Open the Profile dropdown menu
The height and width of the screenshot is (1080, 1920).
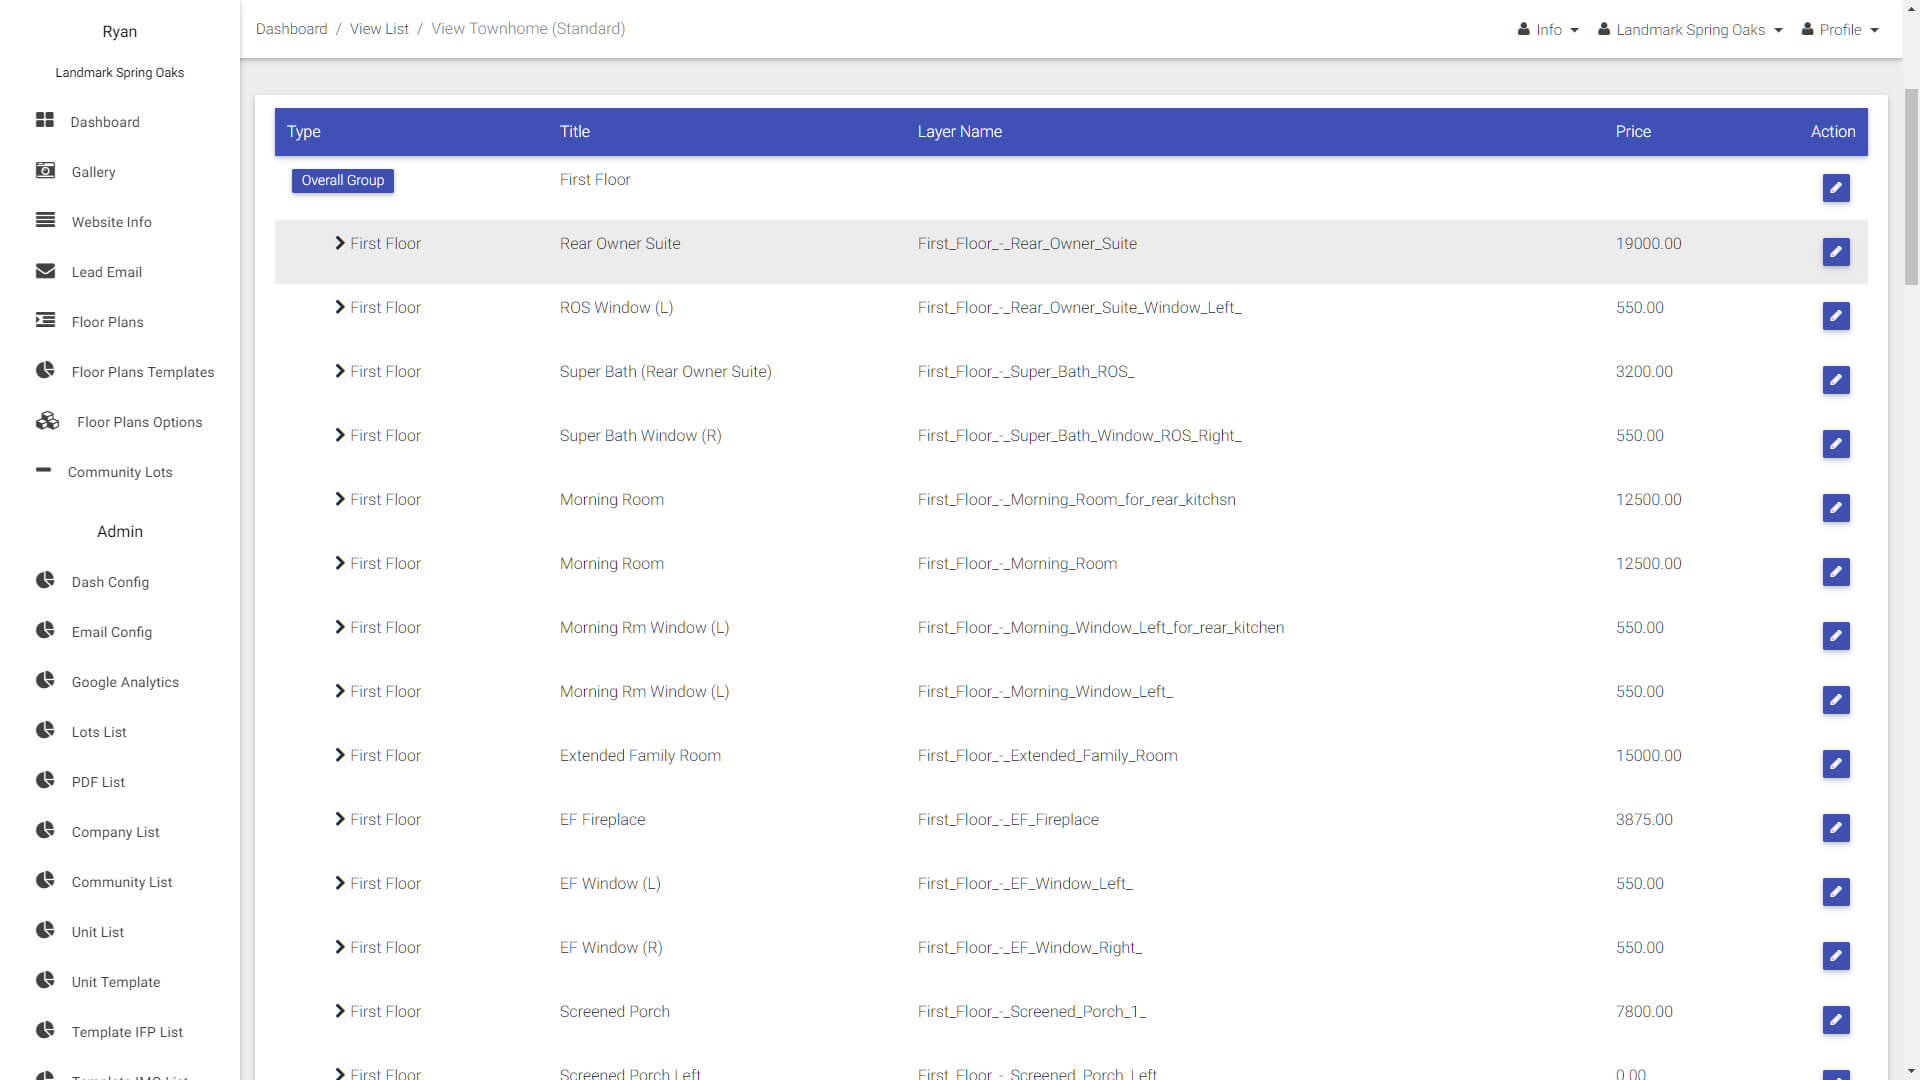[x=1840, y=30]
